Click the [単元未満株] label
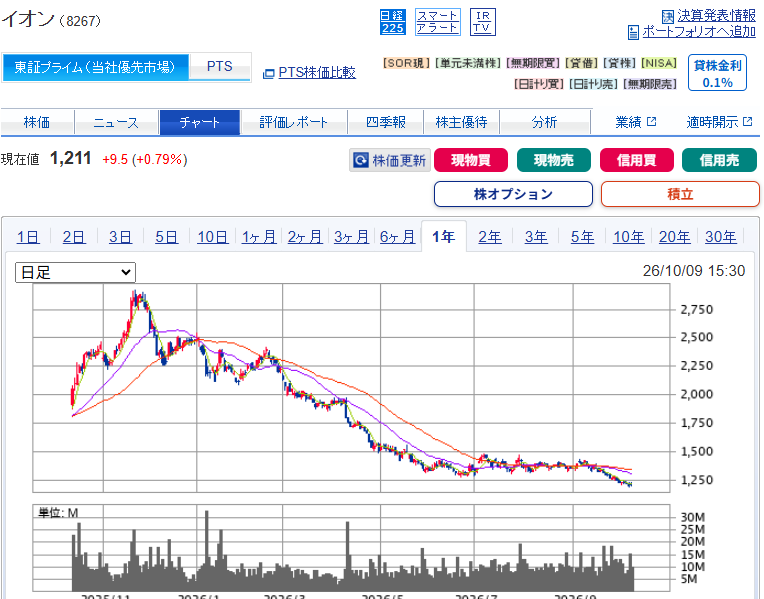Viewport: 764px width, 599px height. coord(468,63)
